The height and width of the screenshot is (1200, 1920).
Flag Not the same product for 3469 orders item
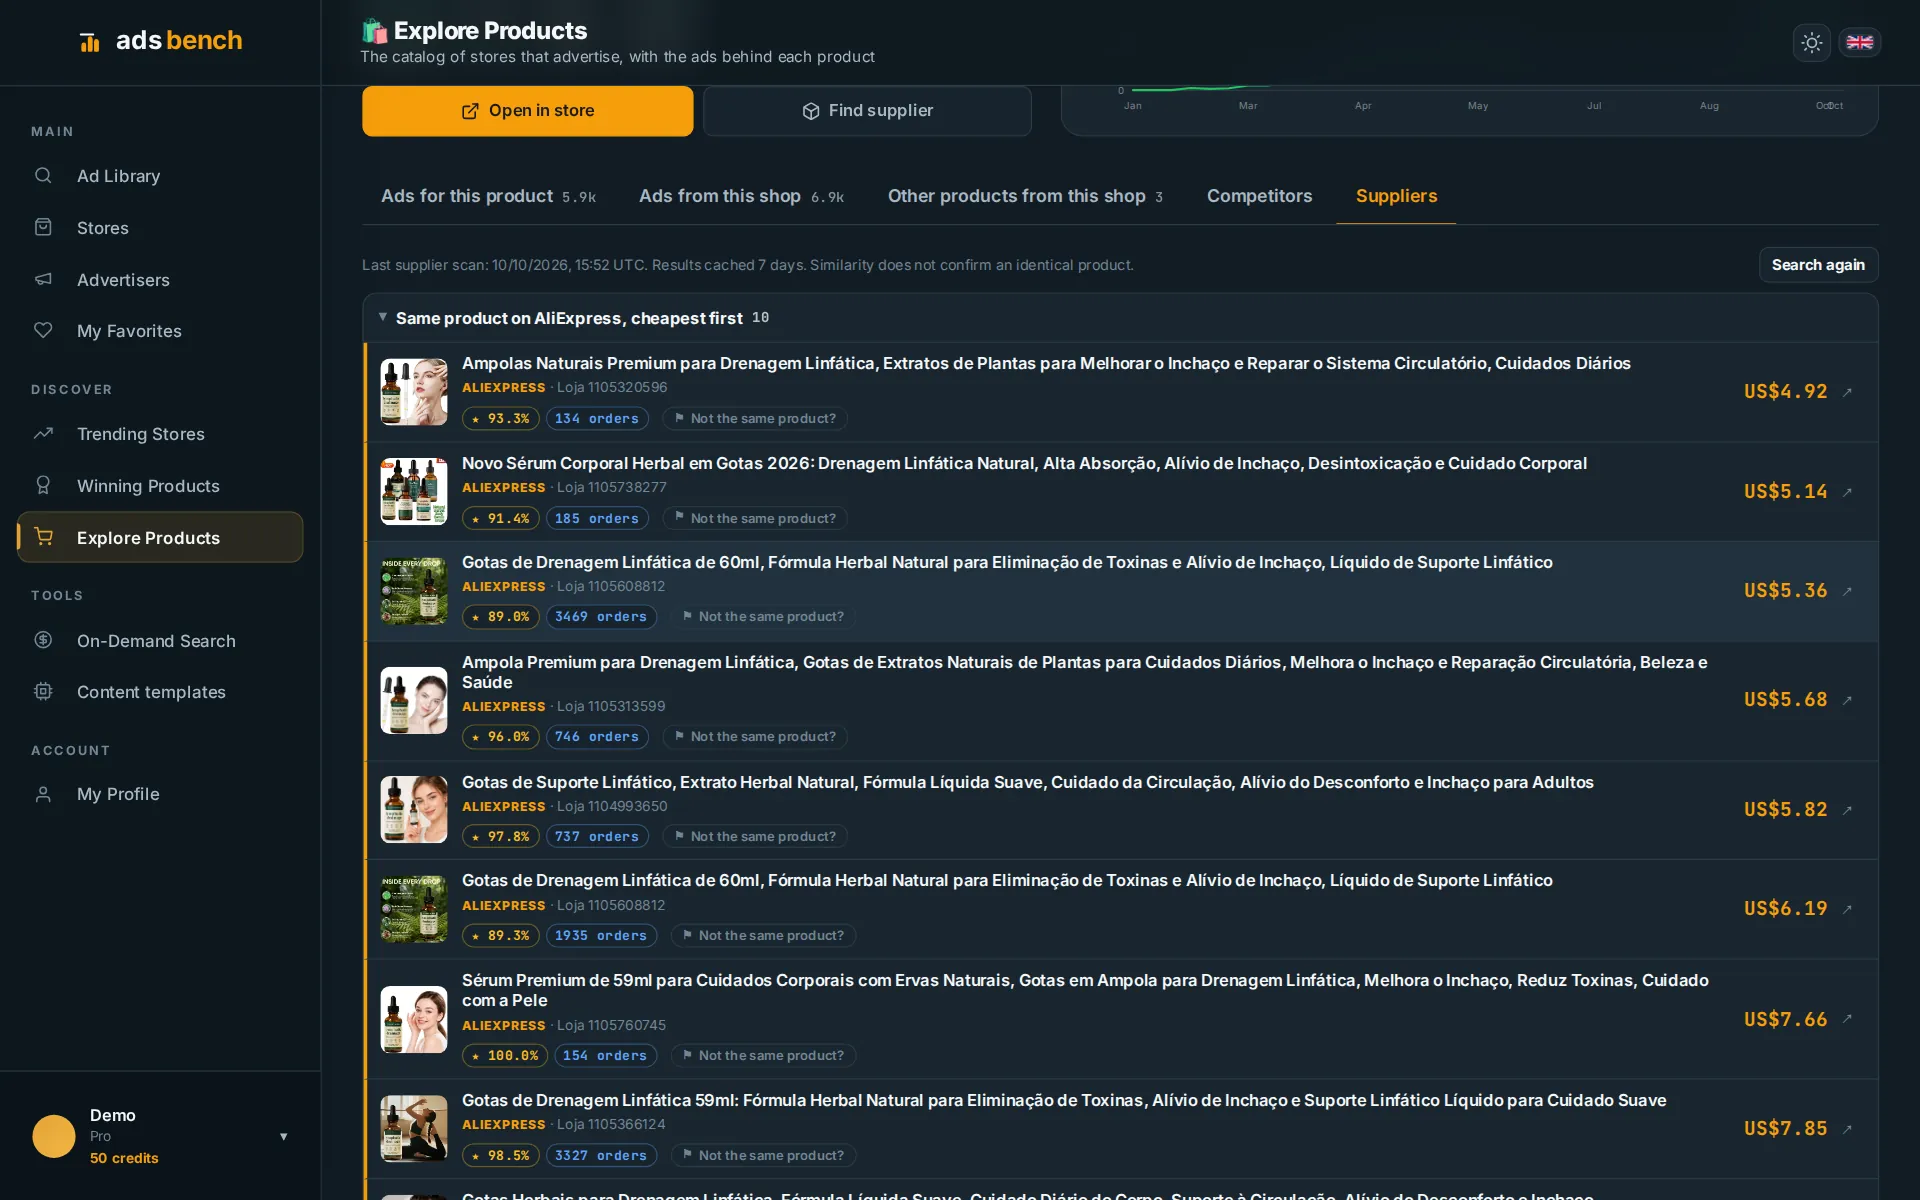click(762, 617)
